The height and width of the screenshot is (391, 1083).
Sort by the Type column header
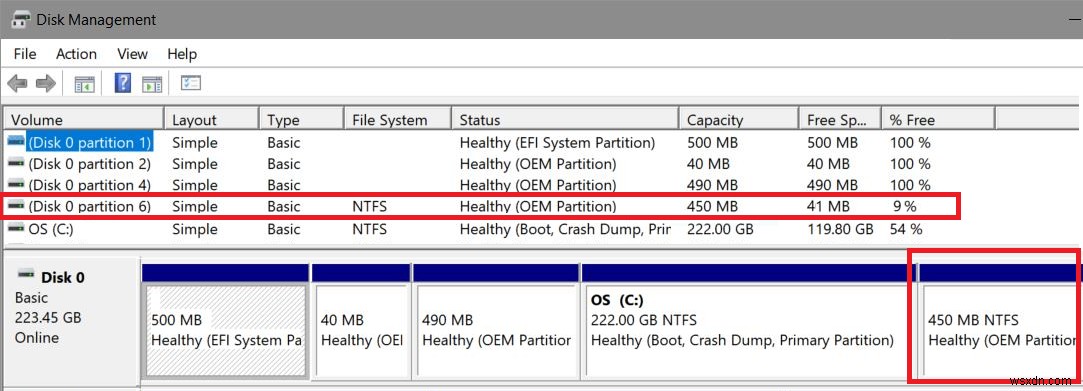301,120
